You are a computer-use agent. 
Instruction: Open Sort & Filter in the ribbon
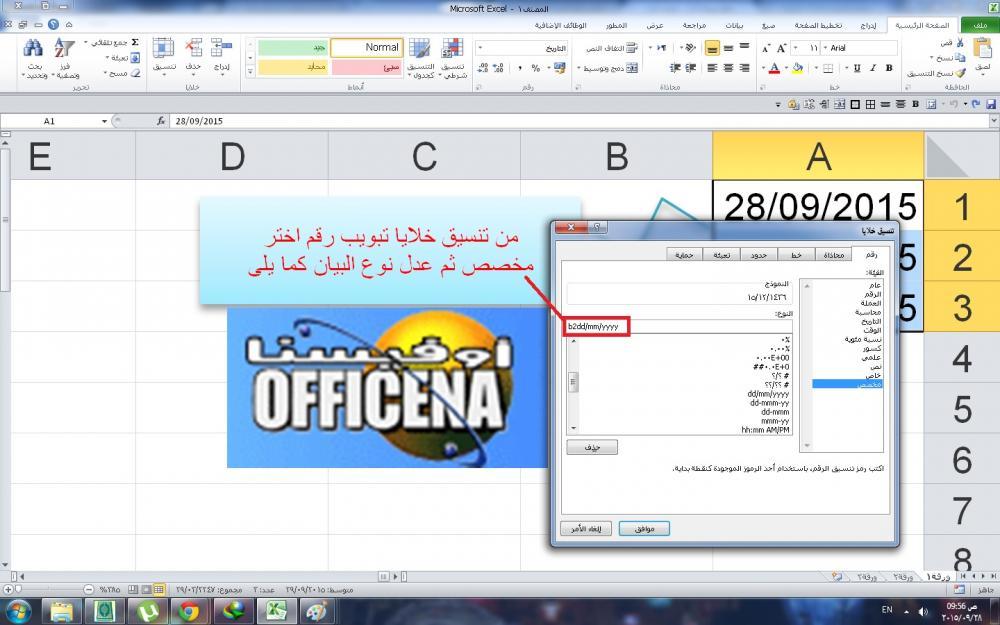[x=65, y=50]
